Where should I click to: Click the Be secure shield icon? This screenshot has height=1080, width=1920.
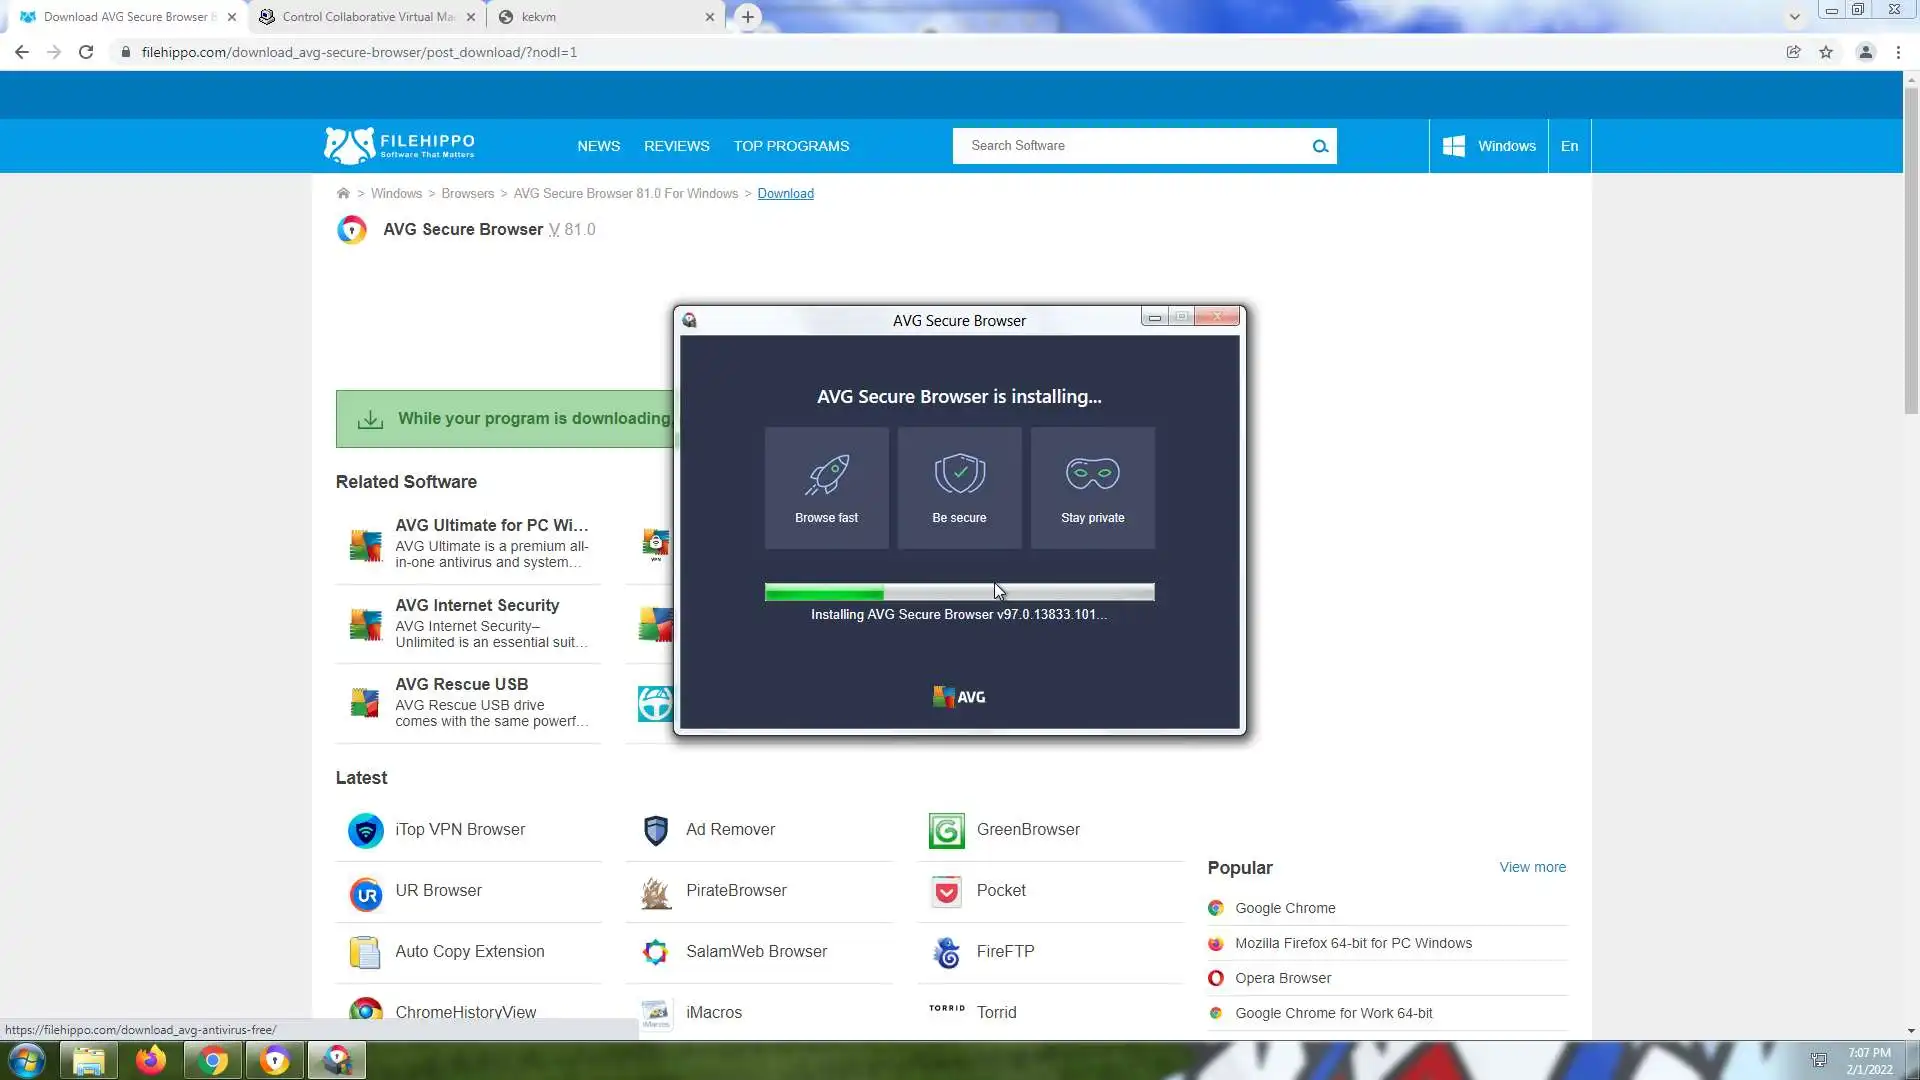coord(959,474)
